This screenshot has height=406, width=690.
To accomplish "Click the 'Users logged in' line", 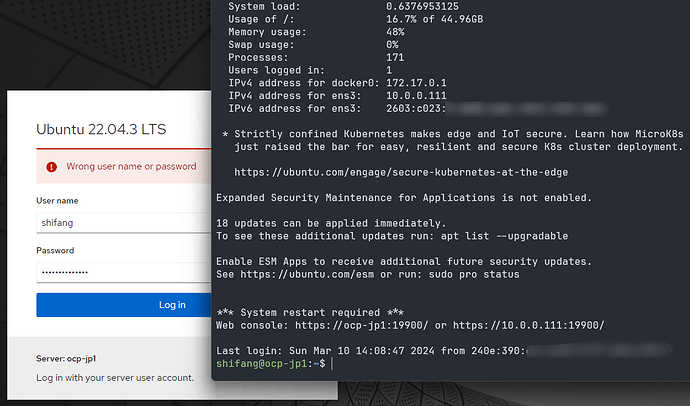I will [310, 70].
